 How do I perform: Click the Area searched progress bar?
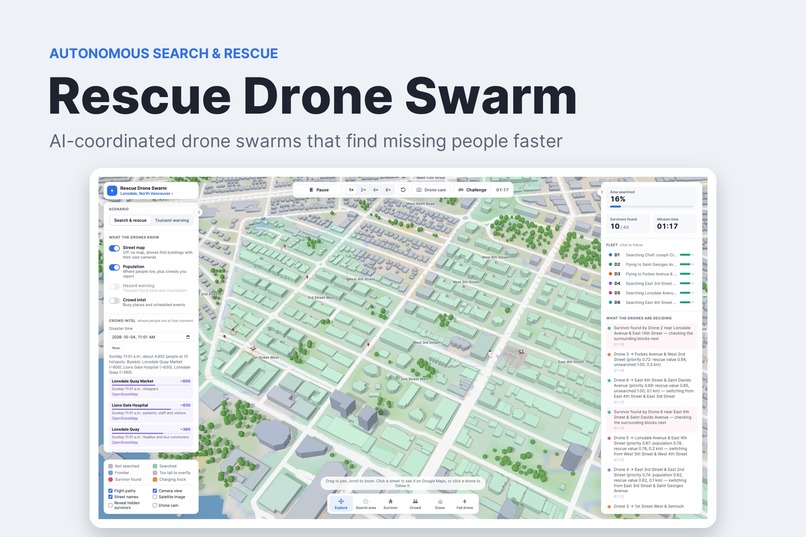point(651,207)
